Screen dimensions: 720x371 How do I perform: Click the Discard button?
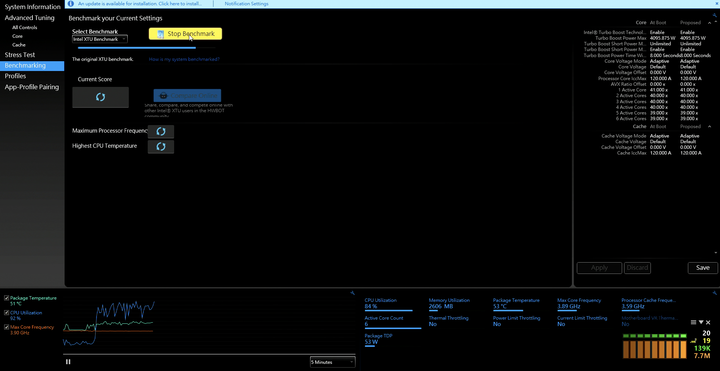tap(637, 268)
